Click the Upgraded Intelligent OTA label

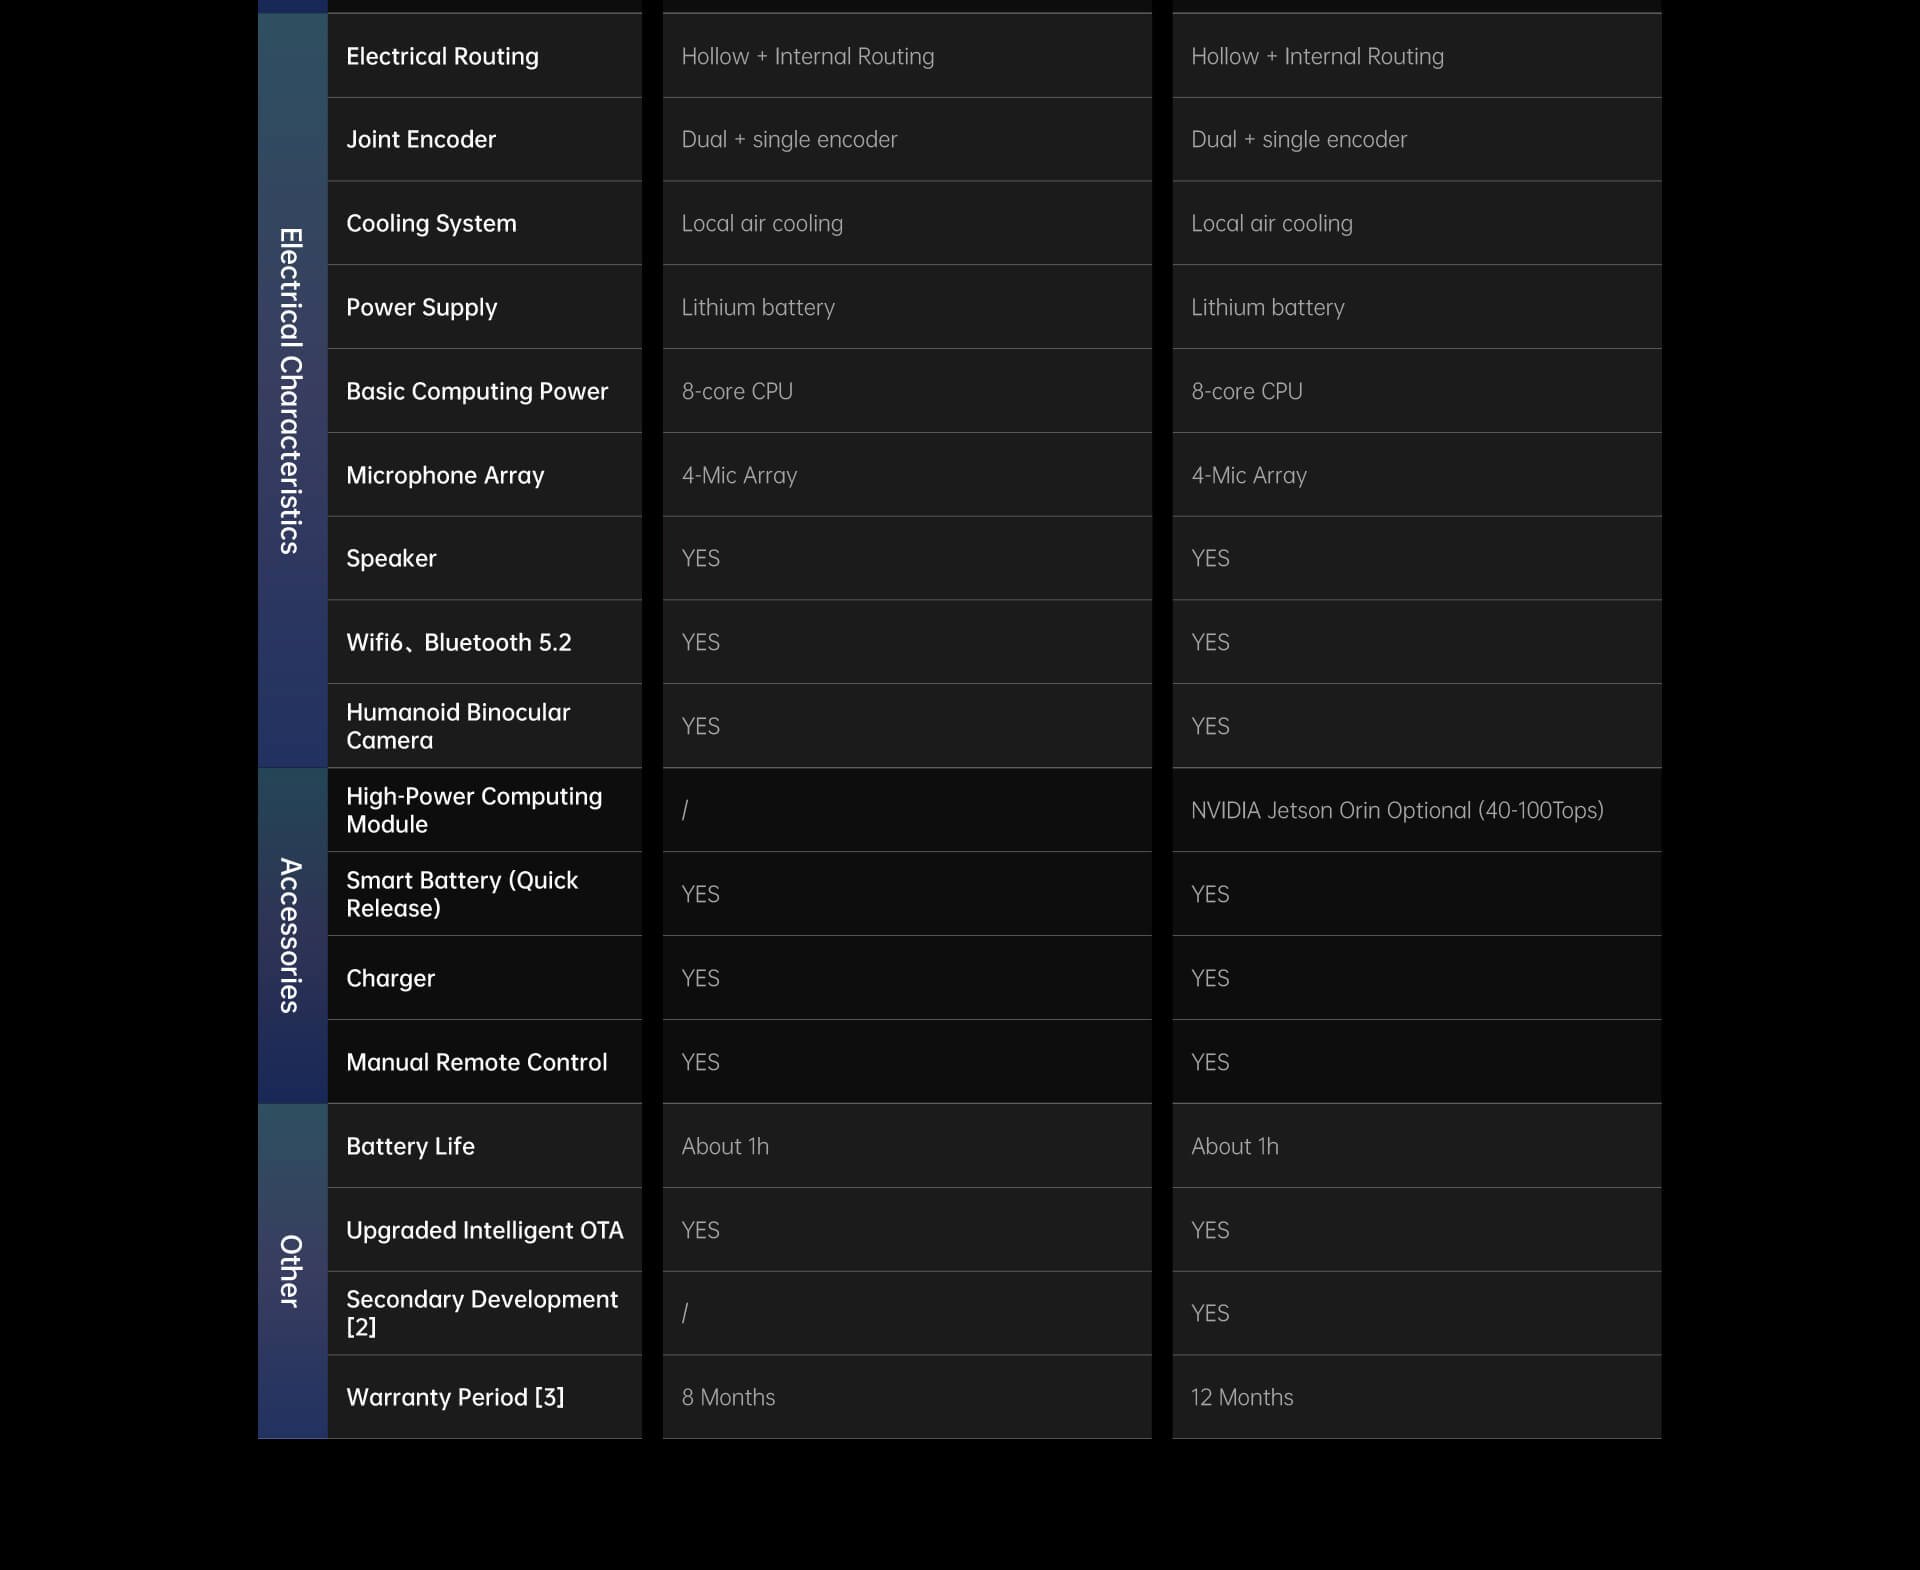tap(484, 1230)
